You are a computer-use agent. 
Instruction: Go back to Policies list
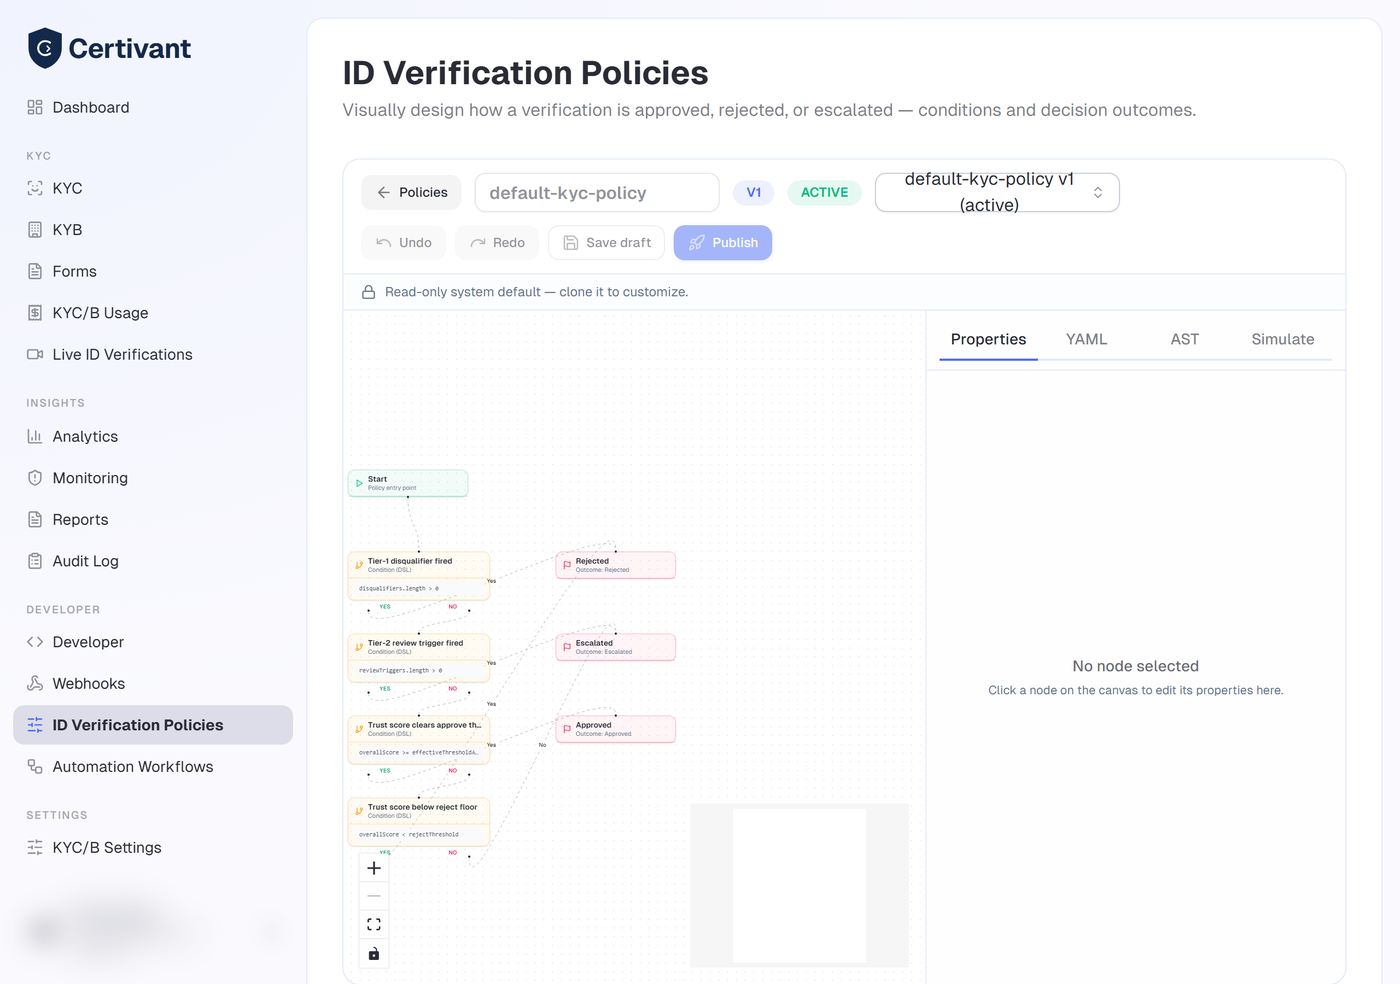pyautogui.click(x=411, y=192)
